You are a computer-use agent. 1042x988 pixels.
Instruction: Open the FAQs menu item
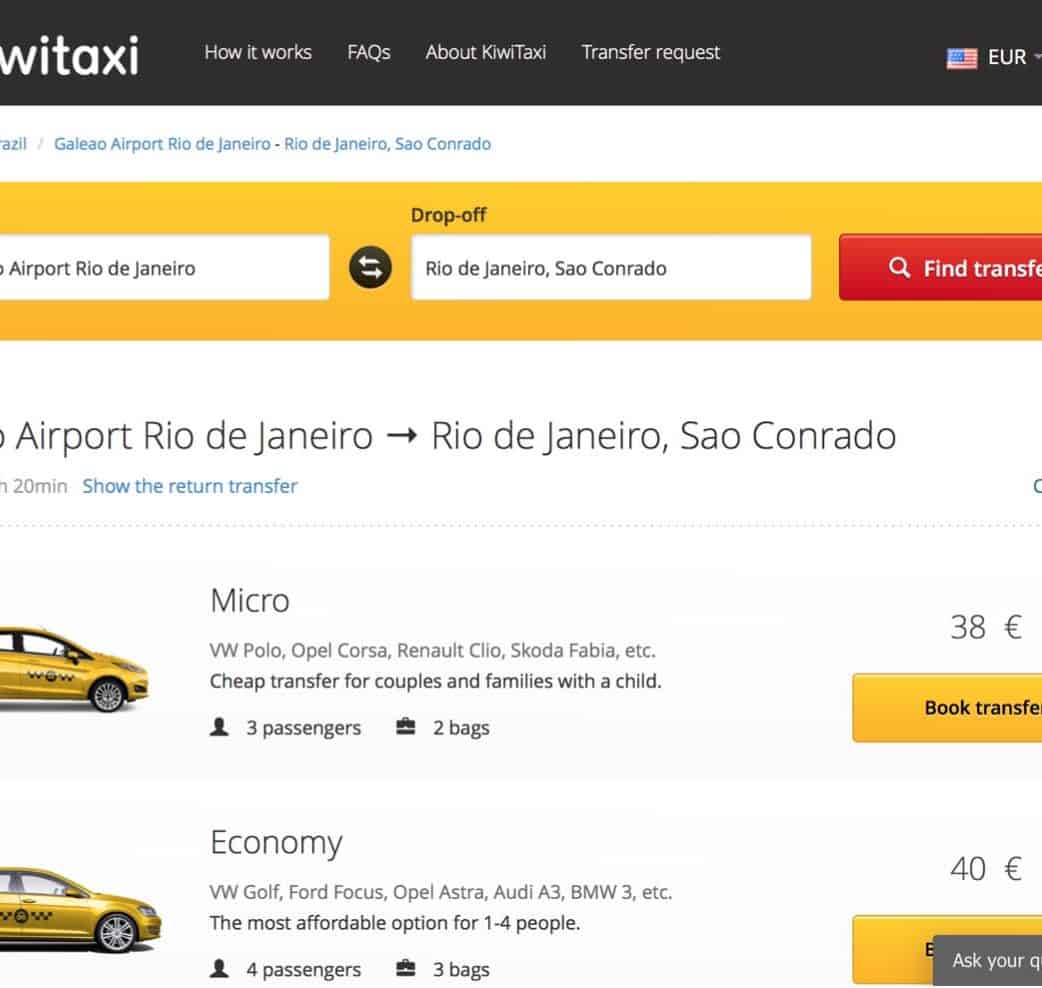369,52
